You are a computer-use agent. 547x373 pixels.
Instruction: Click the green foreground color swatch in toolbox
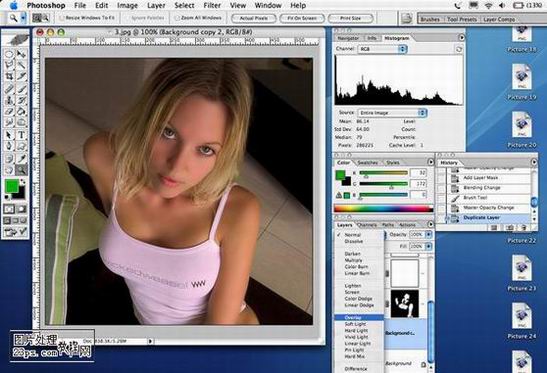(12, 186)
